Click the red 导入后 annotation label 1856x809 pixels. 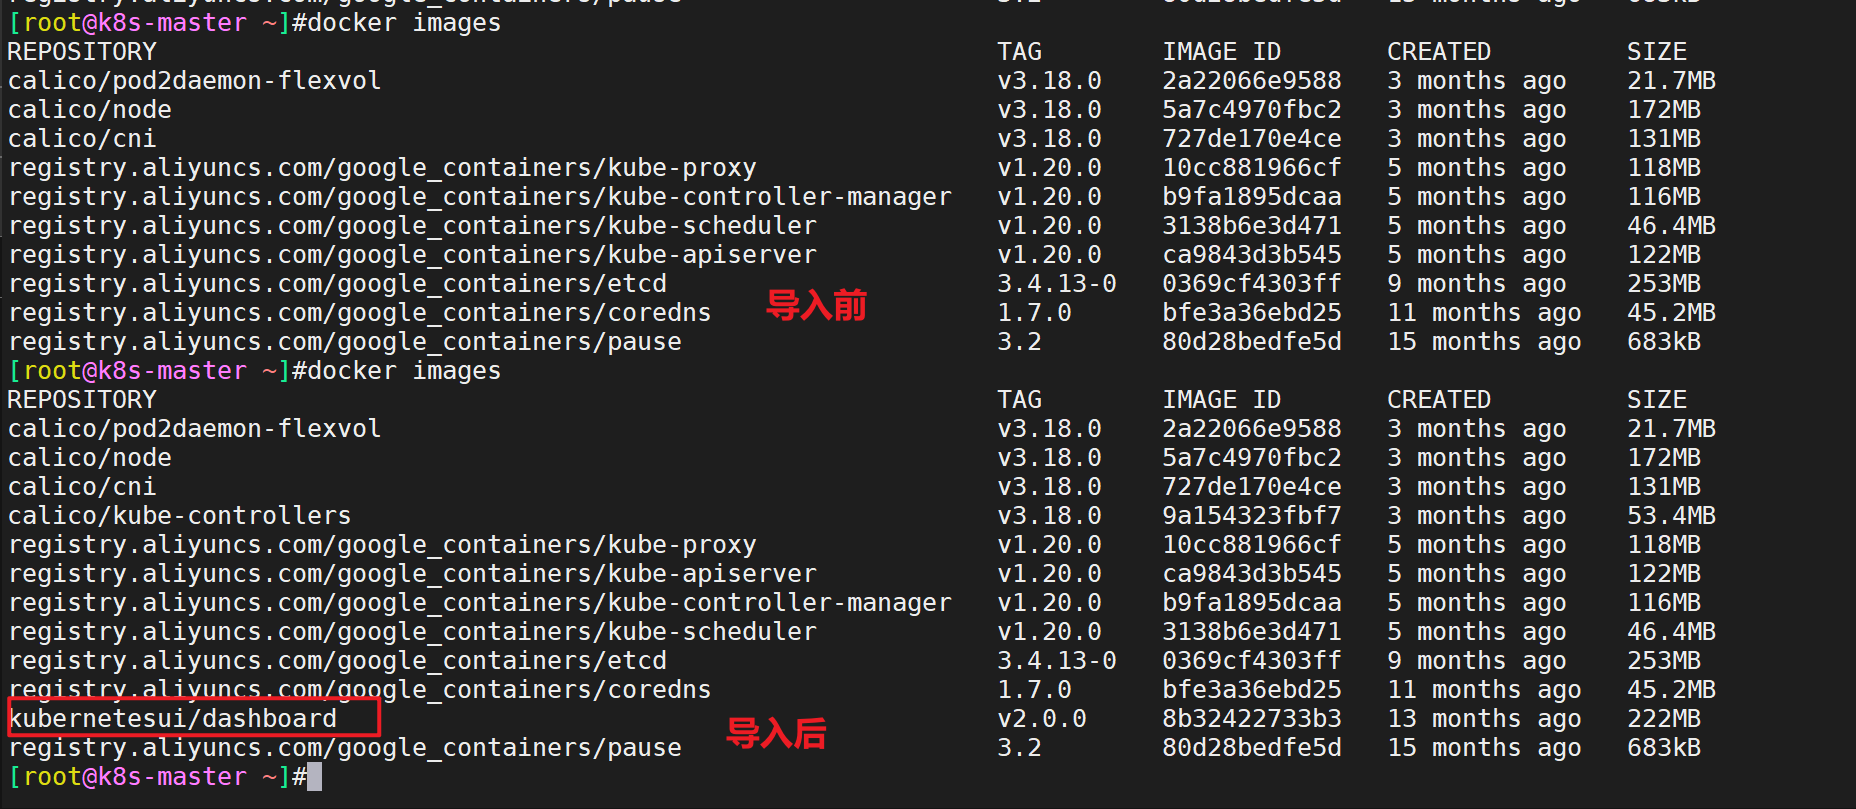pyautogui.click(x=776, y=733)
